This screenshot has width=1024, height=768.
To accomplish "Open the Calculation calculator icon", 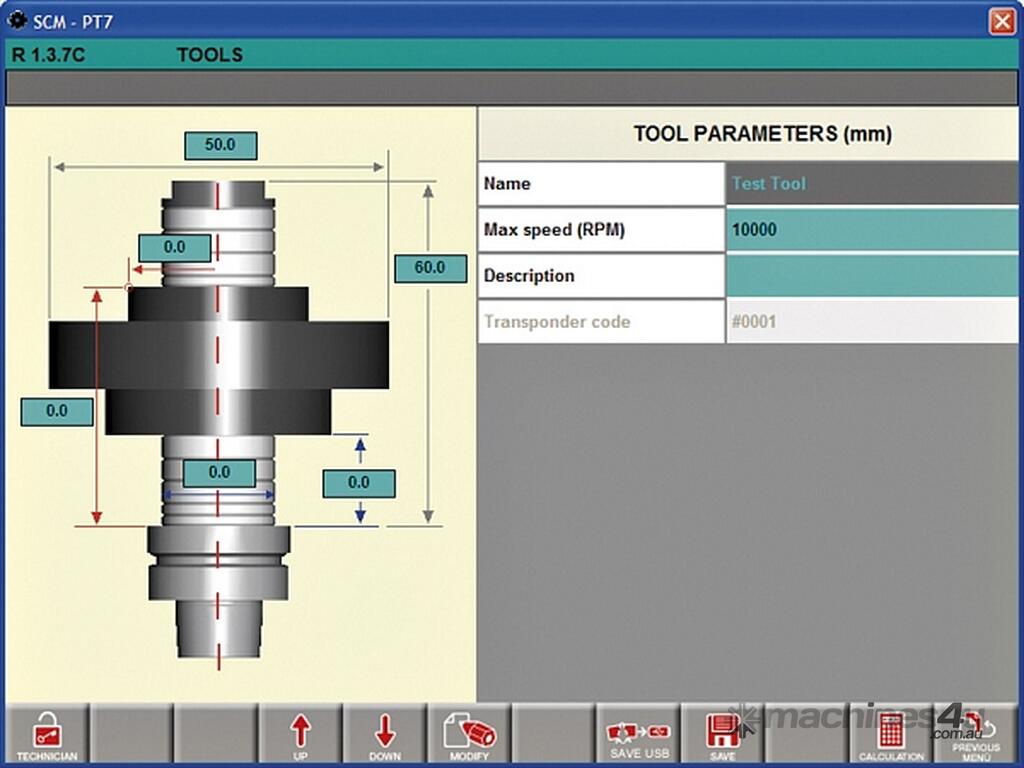I will click(x=891, y=735).
